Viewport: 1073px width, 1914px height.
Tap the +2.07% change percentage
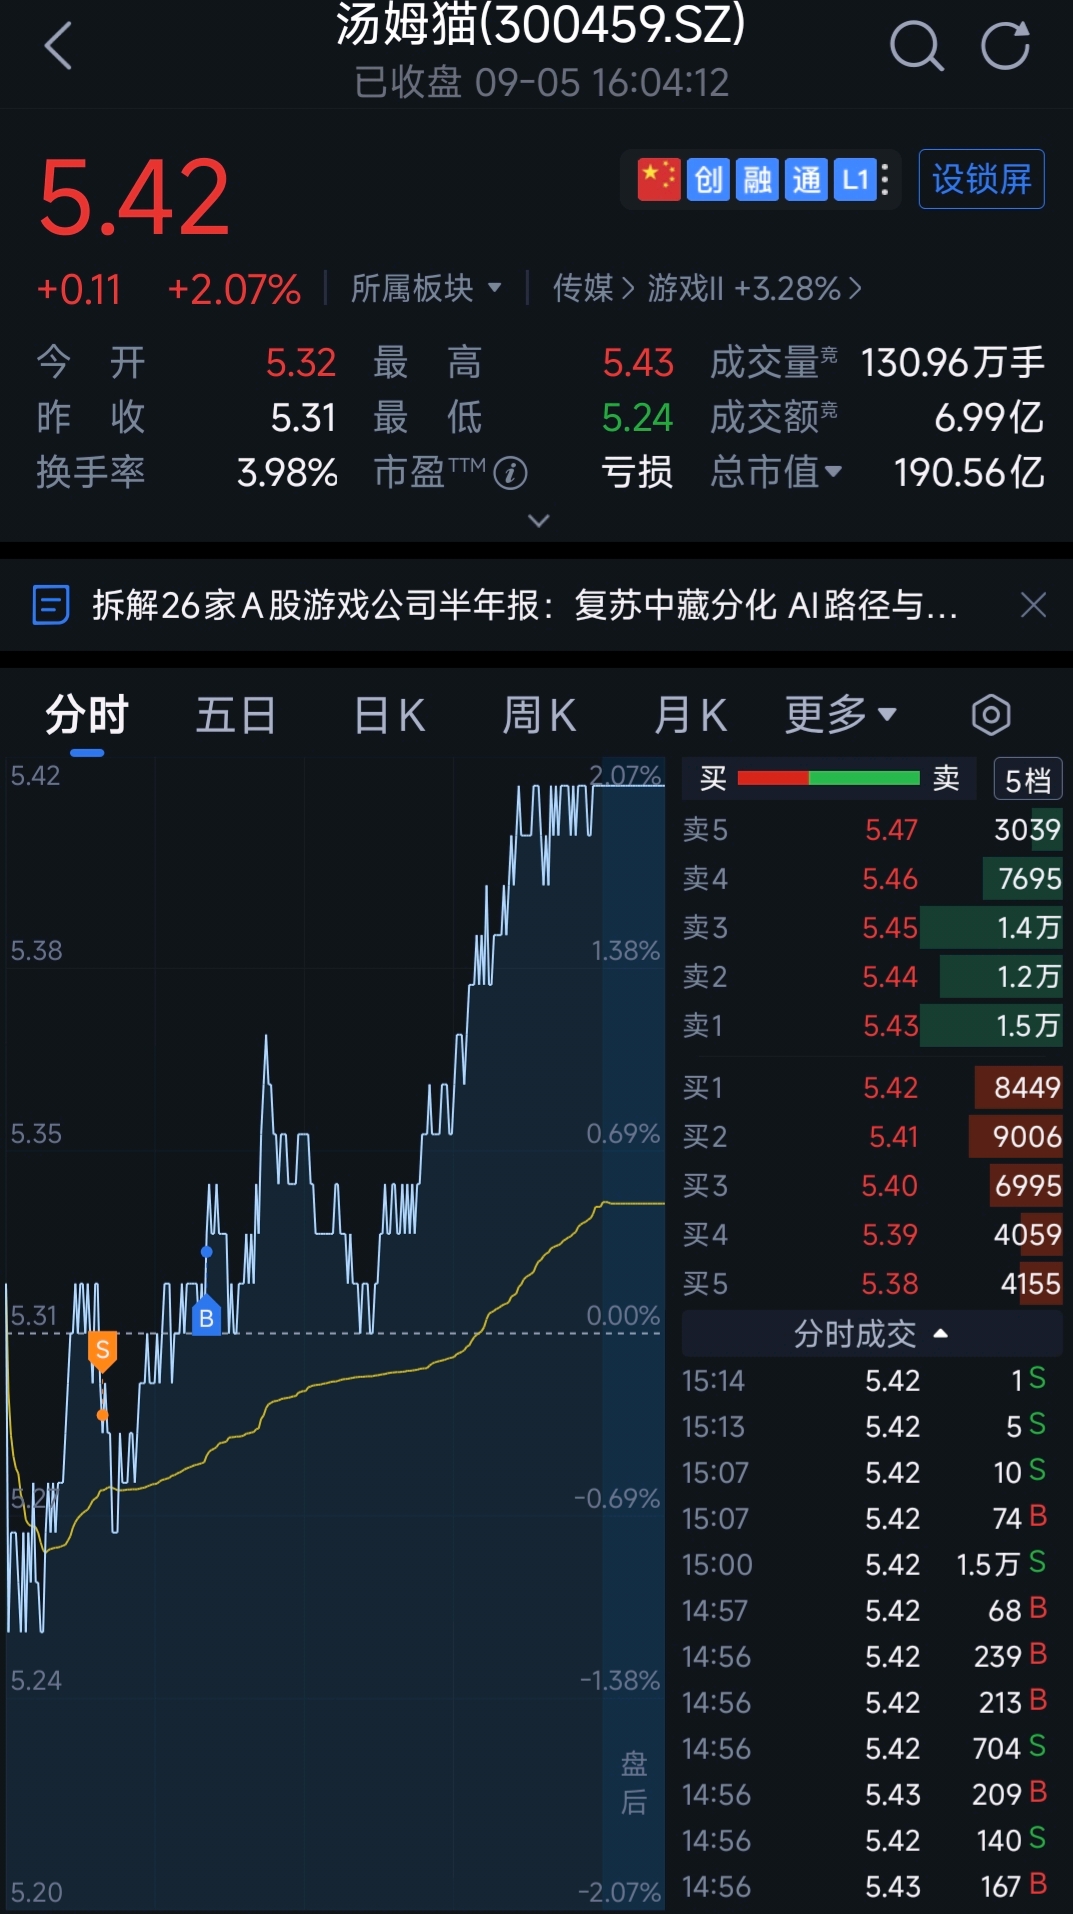point(234,290)
